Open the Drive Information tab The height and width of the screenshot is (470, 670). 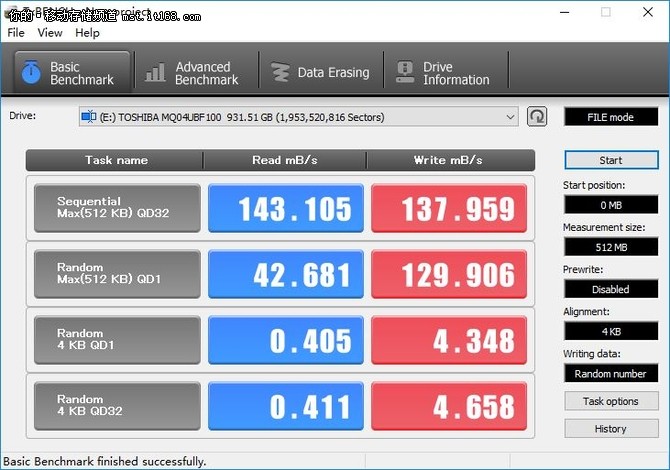[446, 73]
